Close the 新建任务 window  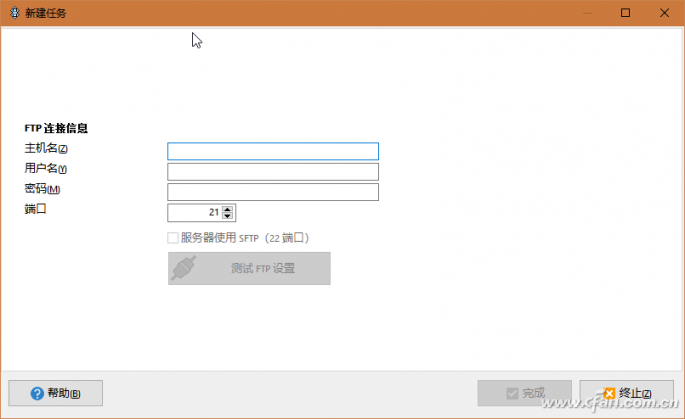click(x=664, y=13)
